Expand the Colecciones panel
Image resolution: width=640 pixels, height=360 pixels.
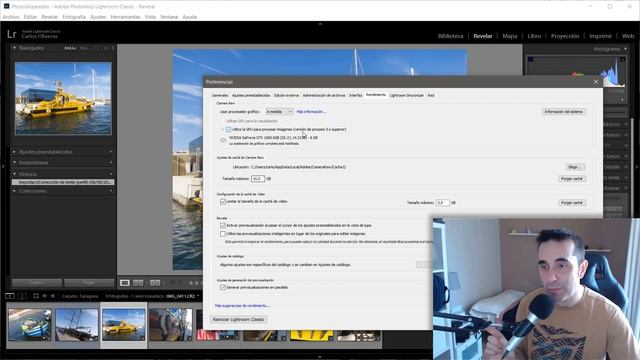click(x=15, y=191)
